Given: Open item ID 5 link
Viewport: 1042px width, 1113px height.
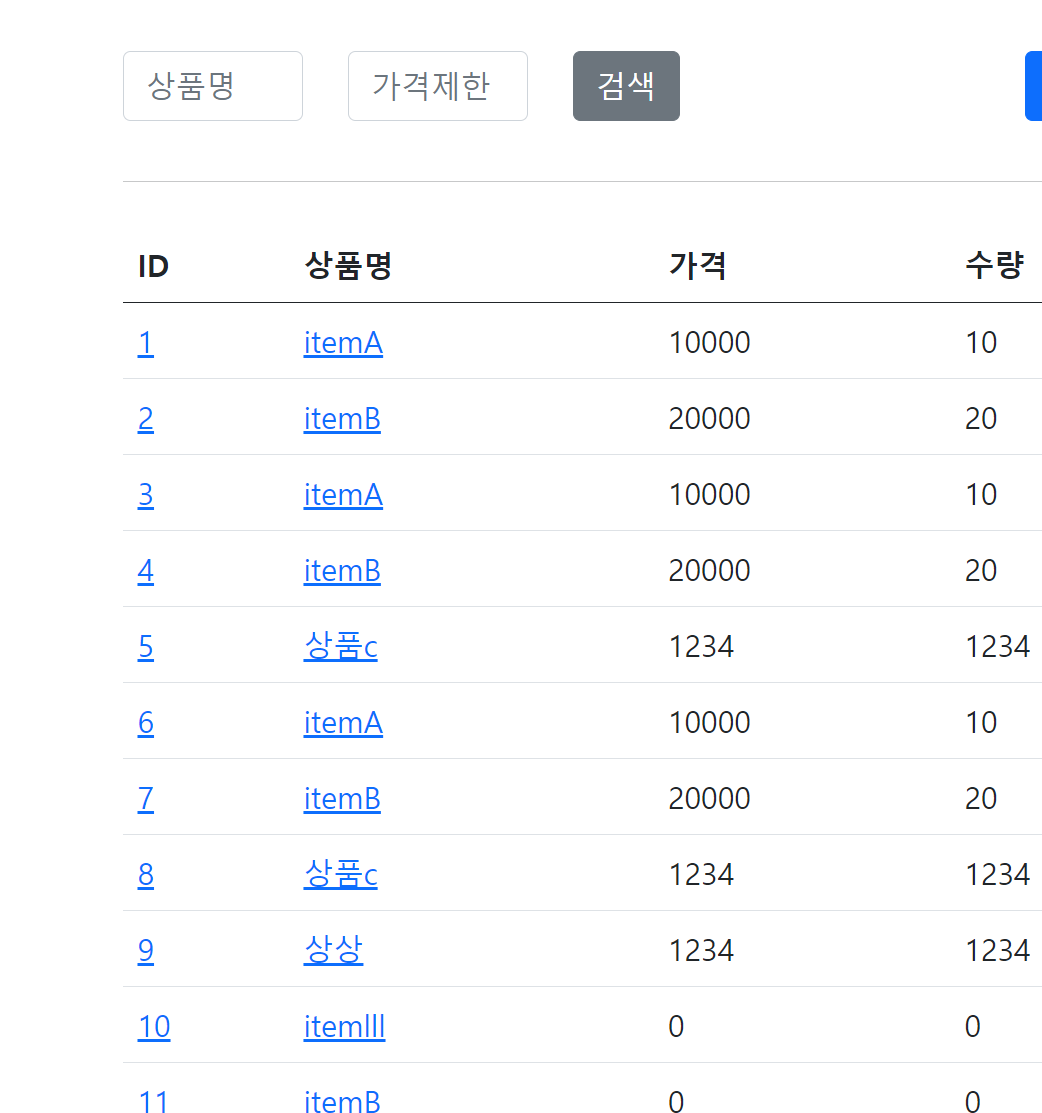Looking at the screenshot, I should (x=146, y=647).
